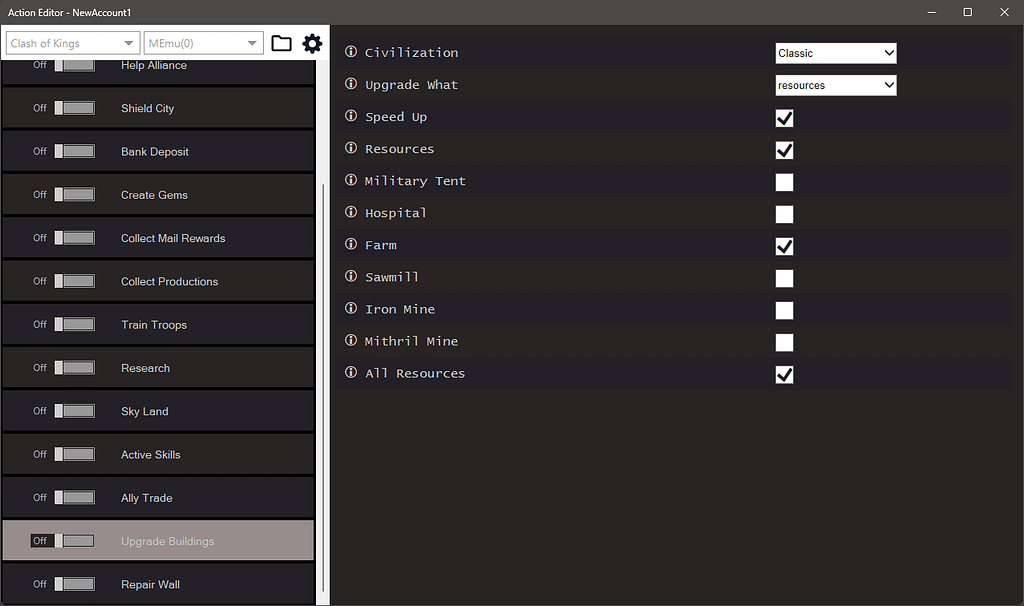The image size is (1024, 606).
Task: Enable the Military Tent checkbox
Action: click(x=784, y=182)
